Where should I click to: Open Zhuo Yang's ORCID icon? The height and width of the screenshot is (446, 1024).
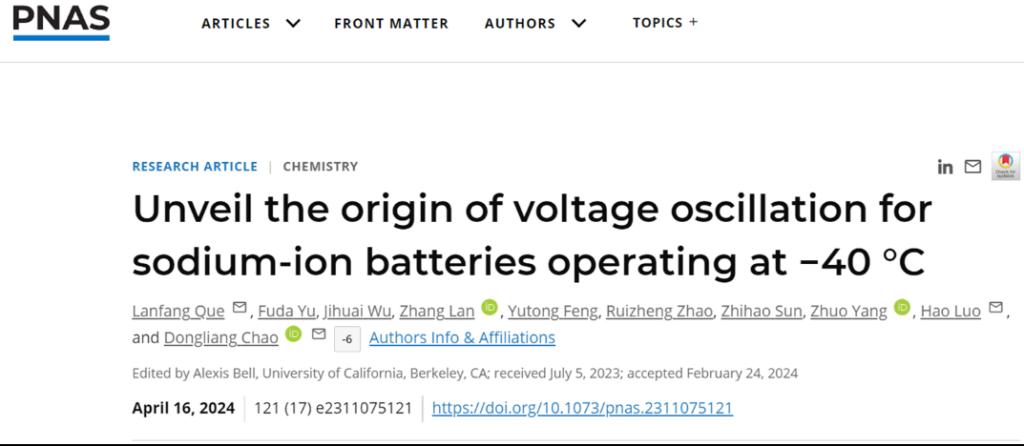click(902, 307)
